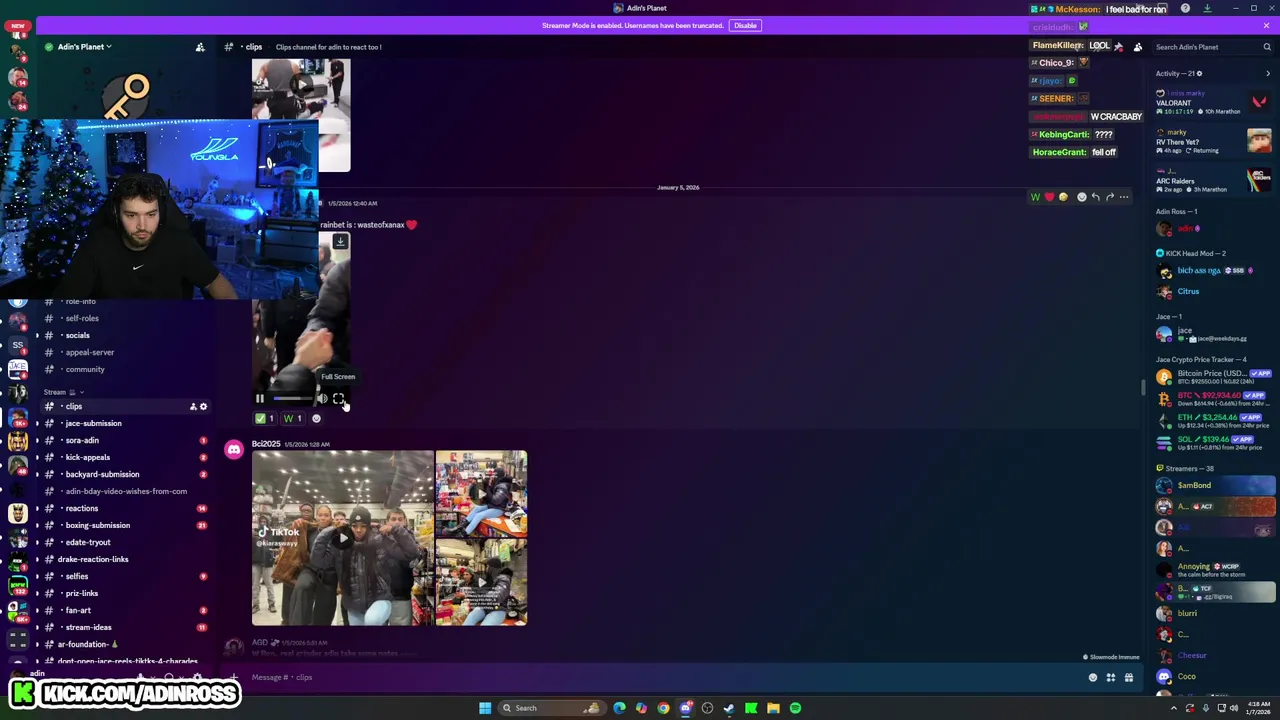Launch Spotify from the taskbar
This screenshot has height=720, width=1280.
pyautogui.click(x=795, y=708)
